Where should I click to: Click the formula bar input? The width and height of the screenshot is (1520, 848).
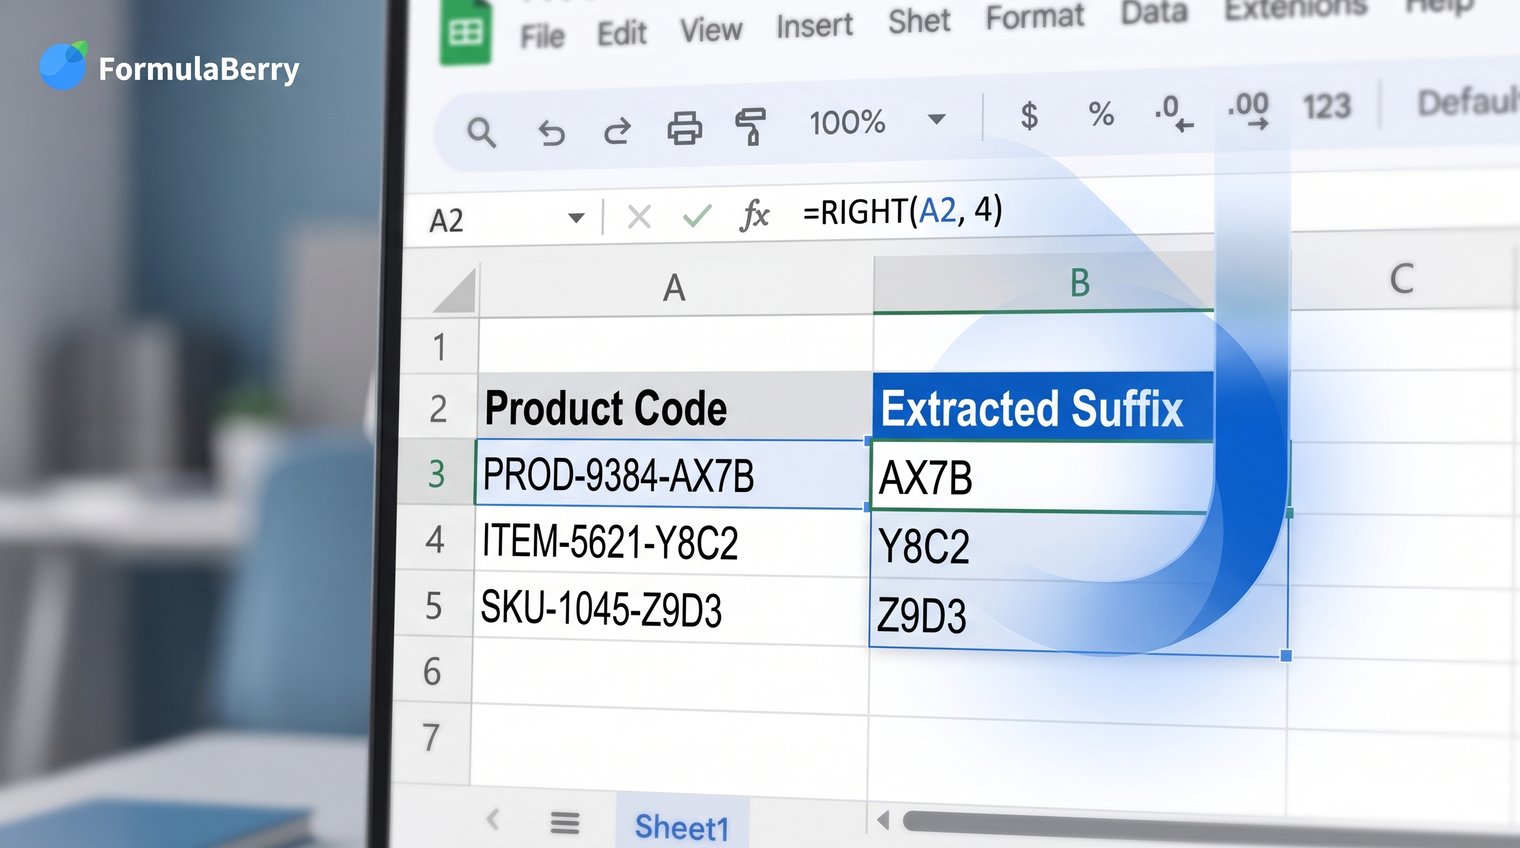(x=1150, y=208)
